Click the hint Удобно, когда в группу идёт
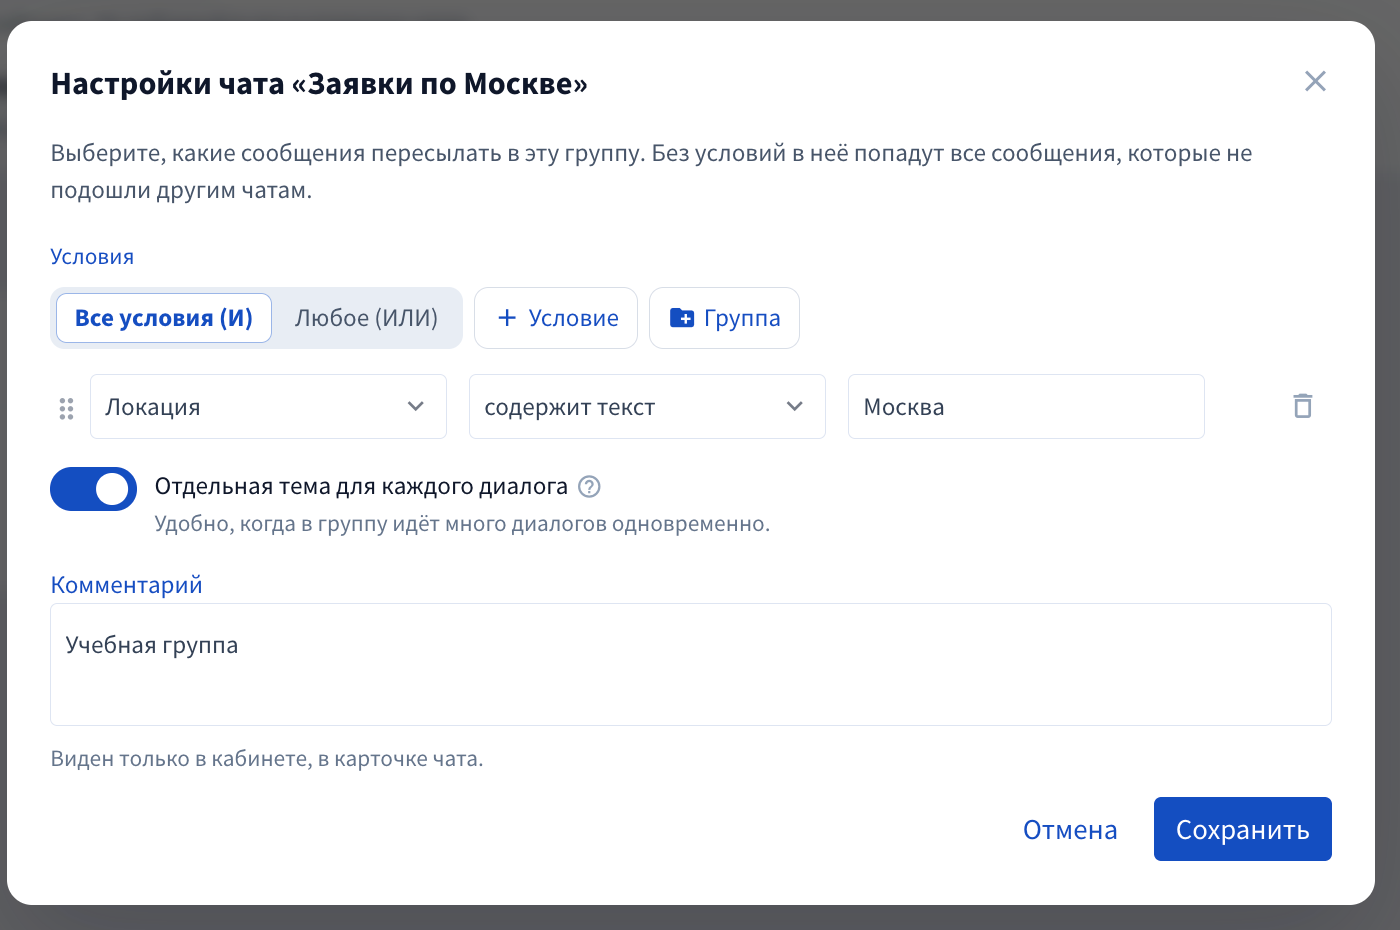Viewport: 1400px width, 930px height. pos(462,524)
